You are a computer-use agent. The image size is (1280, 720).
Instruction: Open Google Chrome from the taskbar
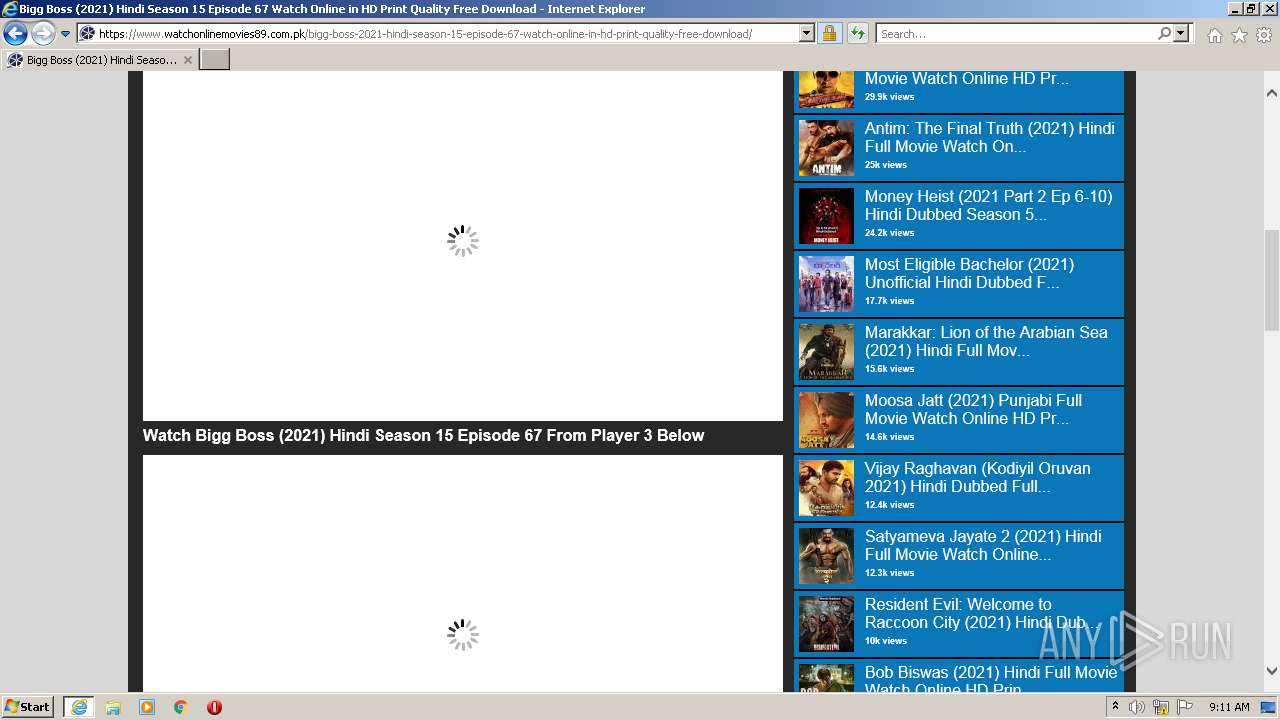180,707
